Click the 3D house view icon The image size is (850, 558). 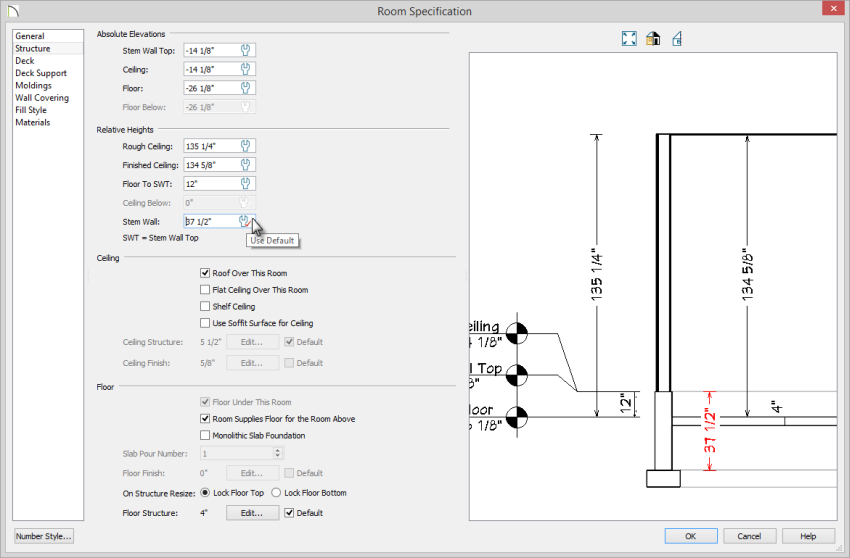(653, 39)
